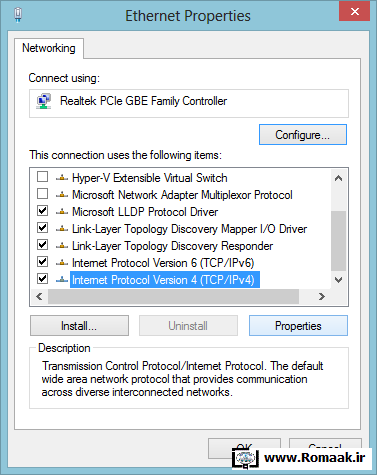The image size is (377, 475).
Task: Uncheck Link-Layer Topology Discovery Mapper I/O Driver
Action: point(42,228)
